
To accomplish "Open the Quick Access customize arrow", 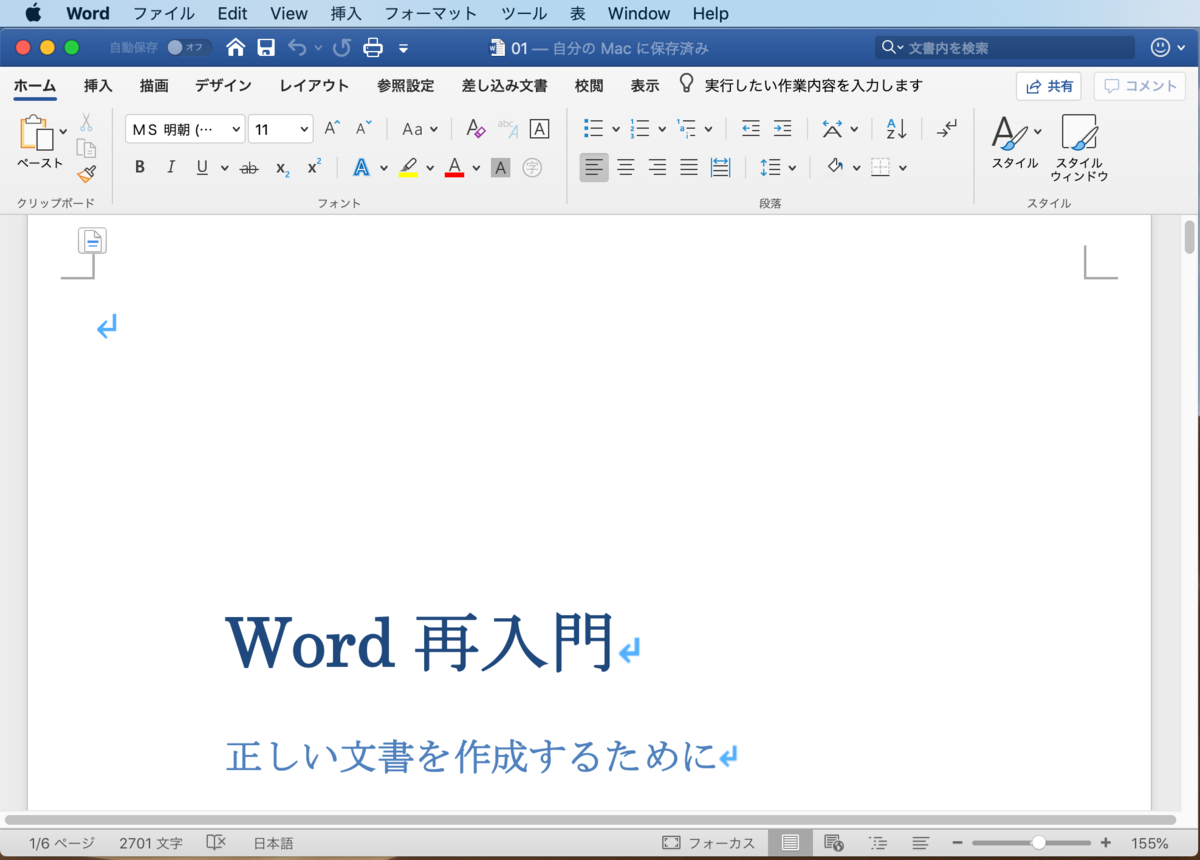I will click(x=403, y=48).
